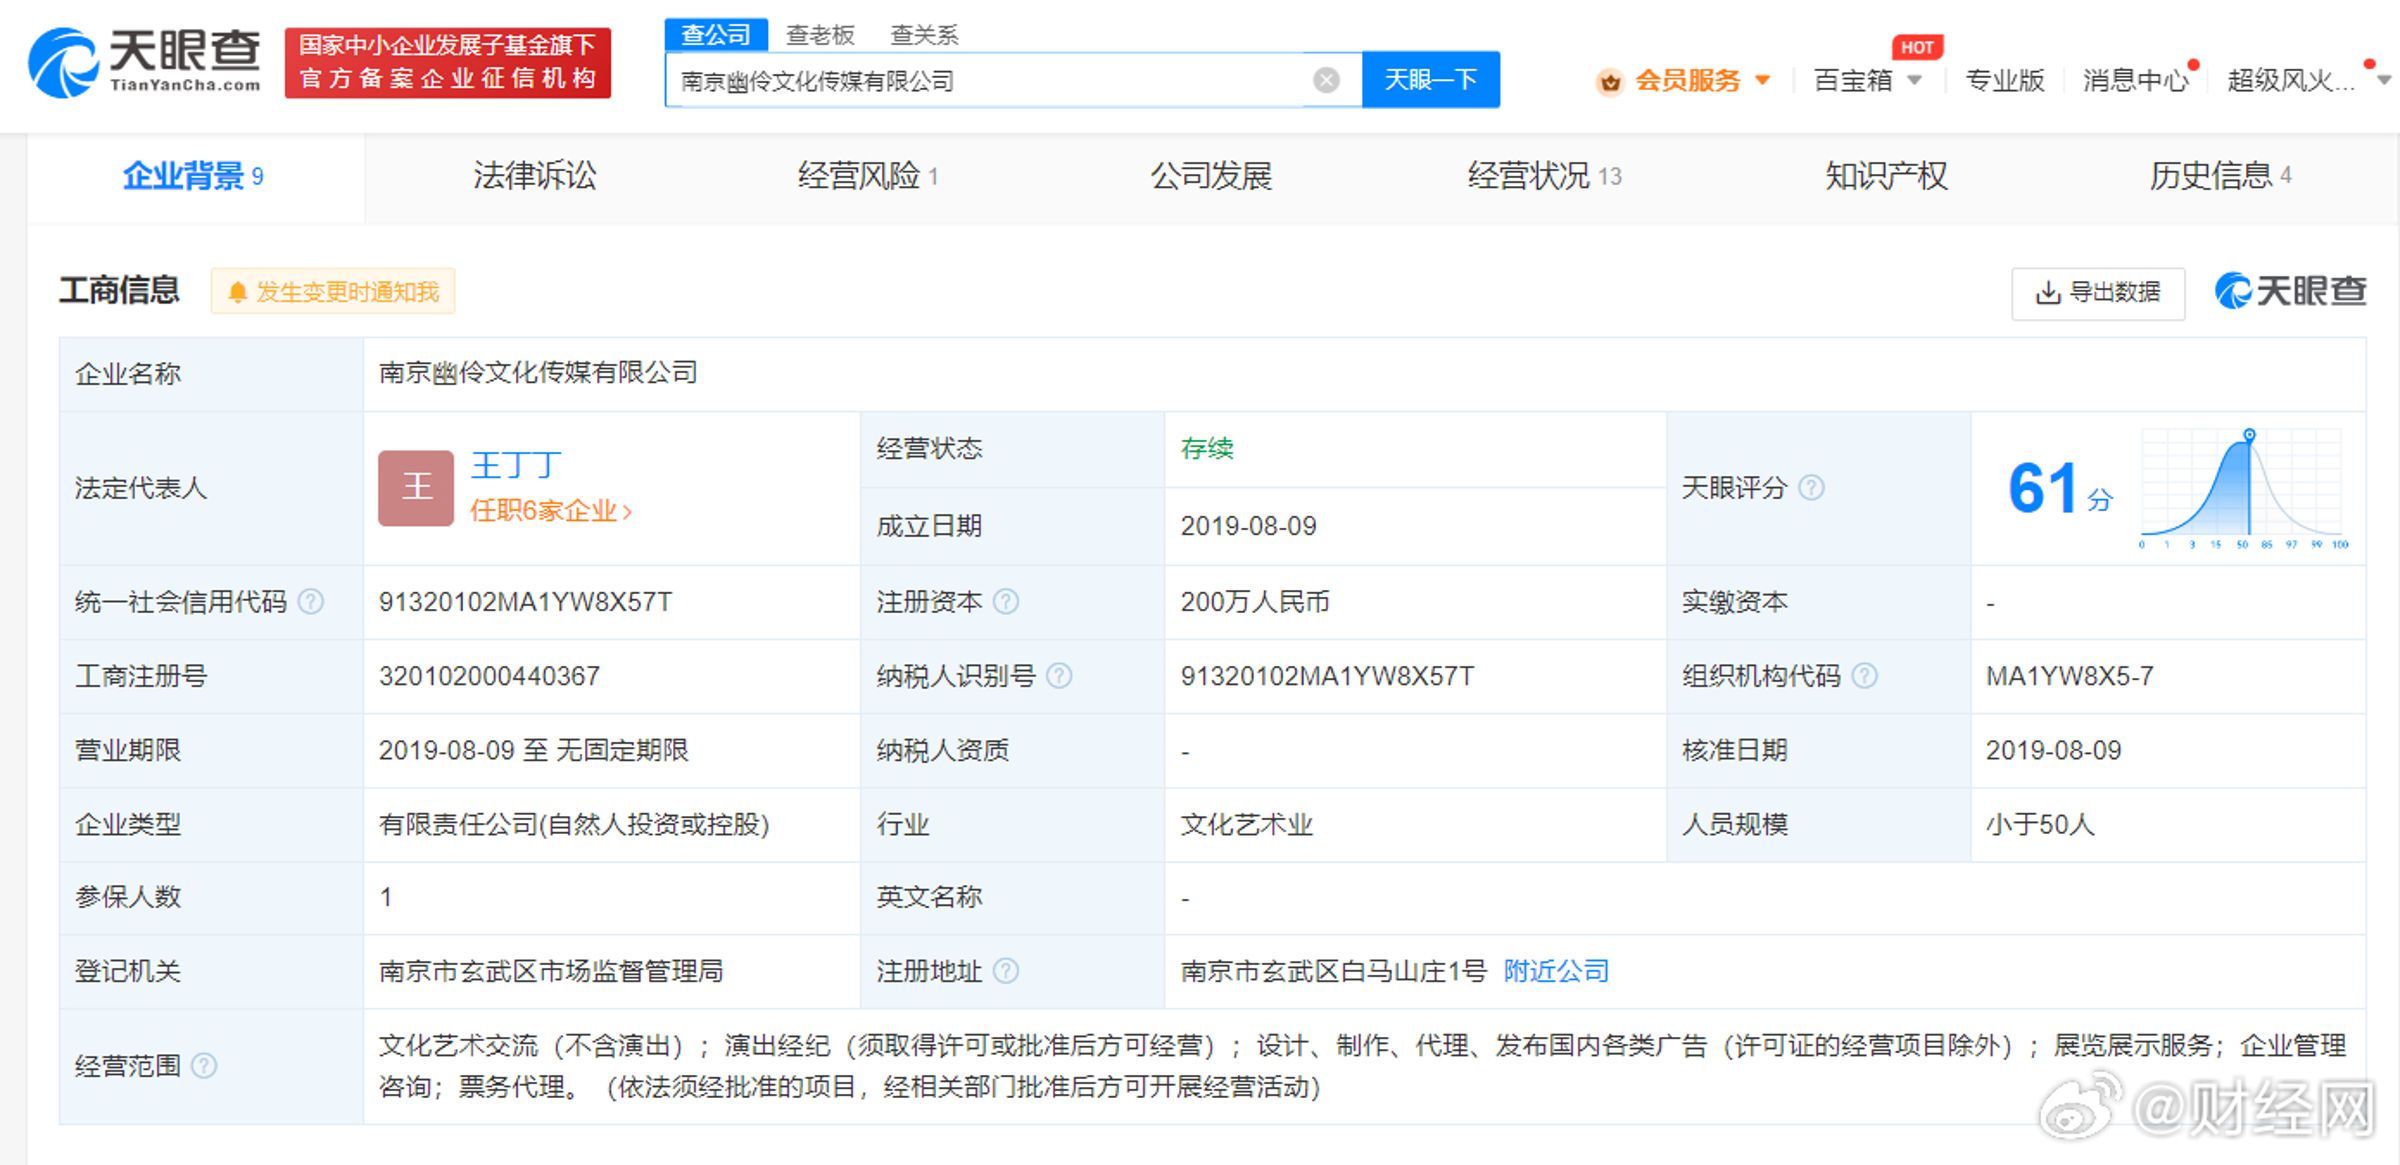
Task: Click the help icon next to 经营范围
Action: point(204,1066)
